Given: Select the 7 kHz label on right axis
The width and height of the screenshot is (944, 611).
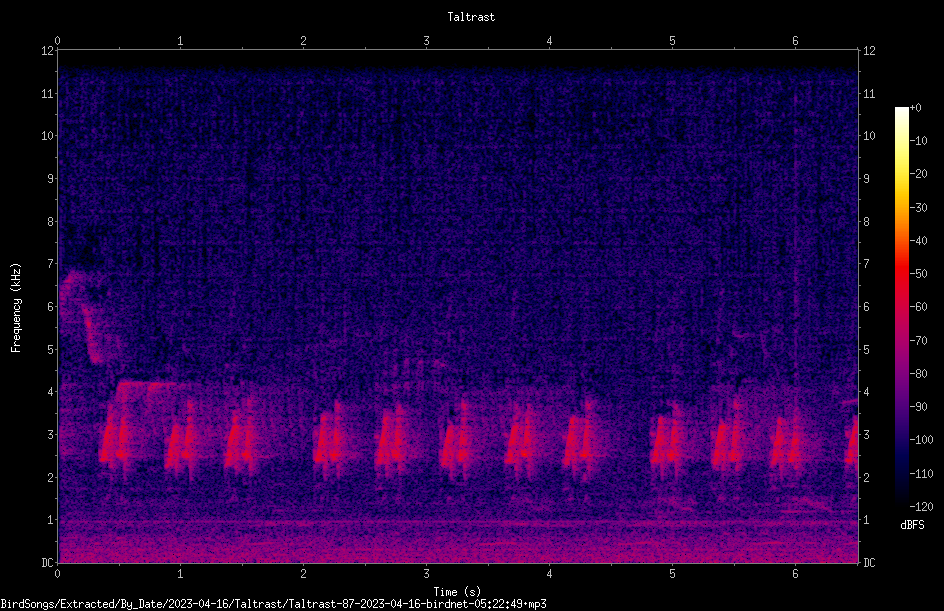Looking at the screenshot, I should (x=866, y=264).
